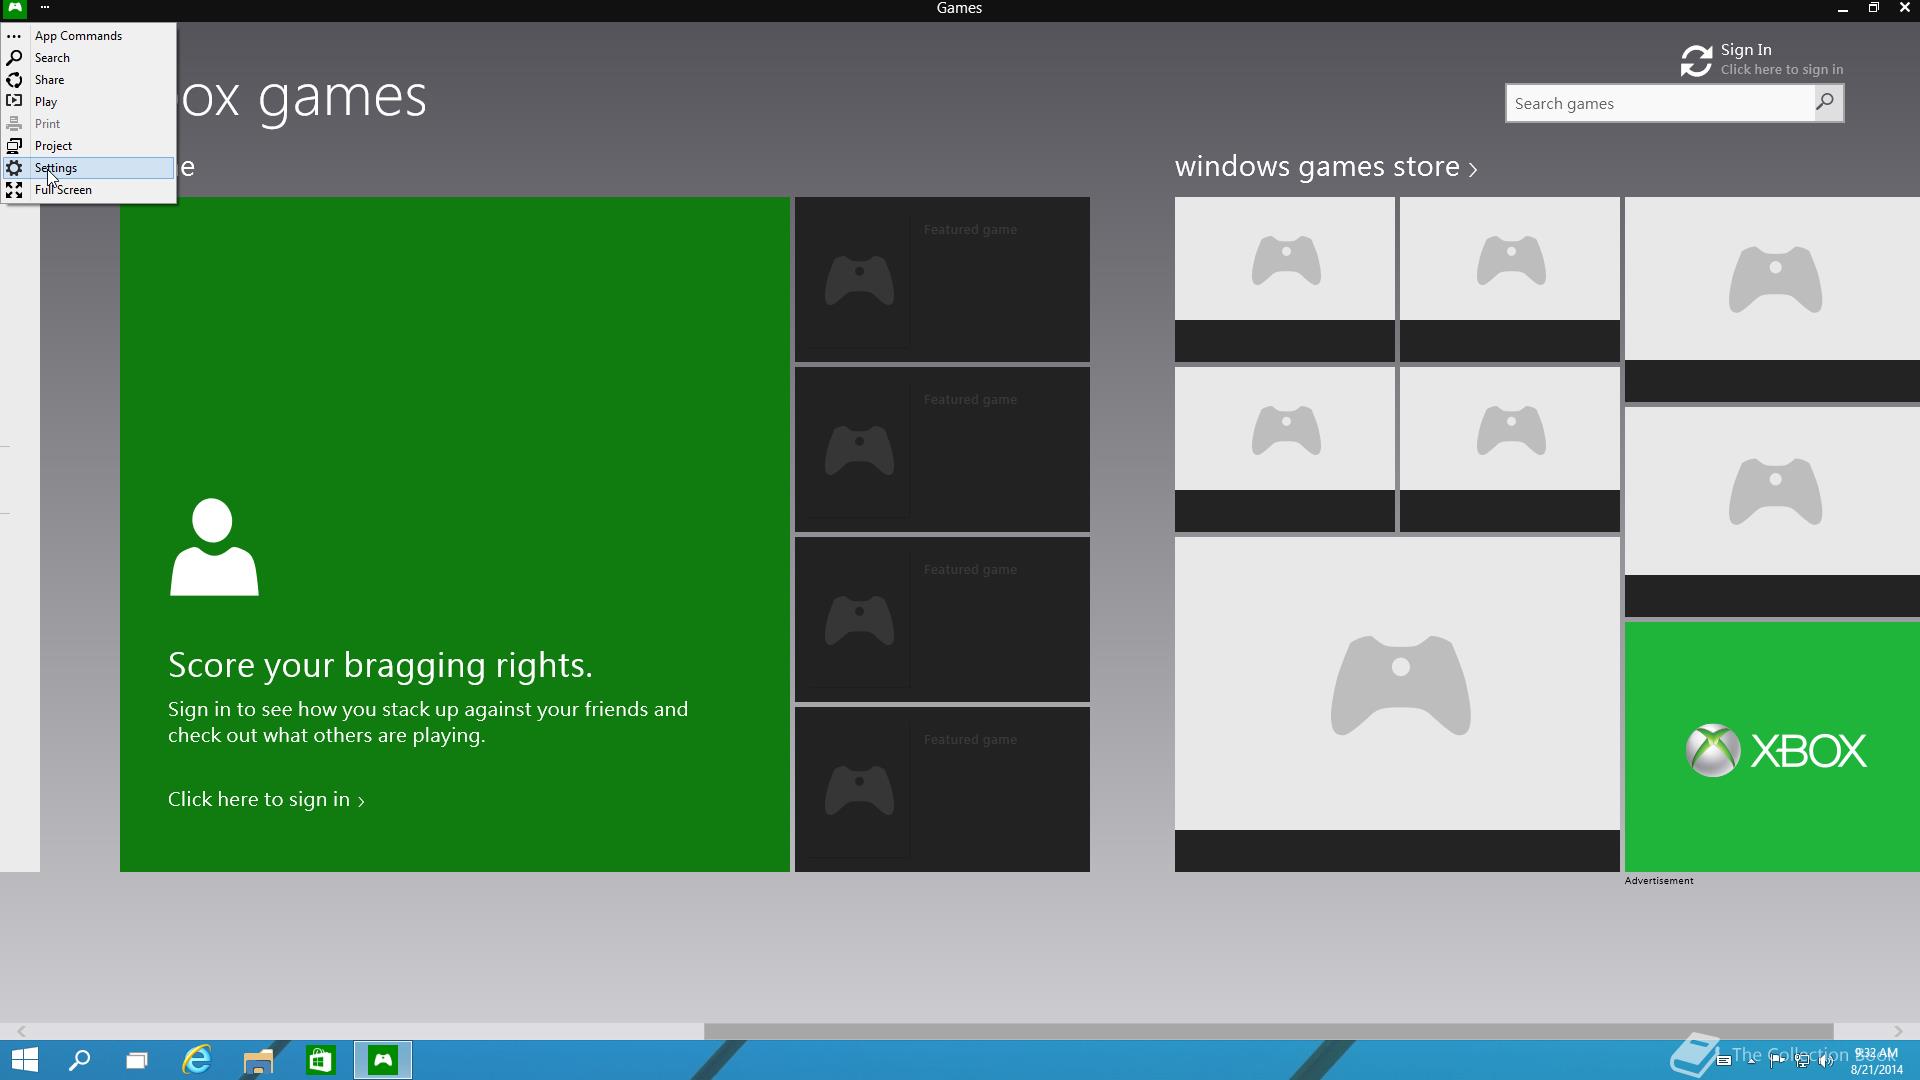
Task: Click the green Score your bragging rights tile
Action: point(455,534)
